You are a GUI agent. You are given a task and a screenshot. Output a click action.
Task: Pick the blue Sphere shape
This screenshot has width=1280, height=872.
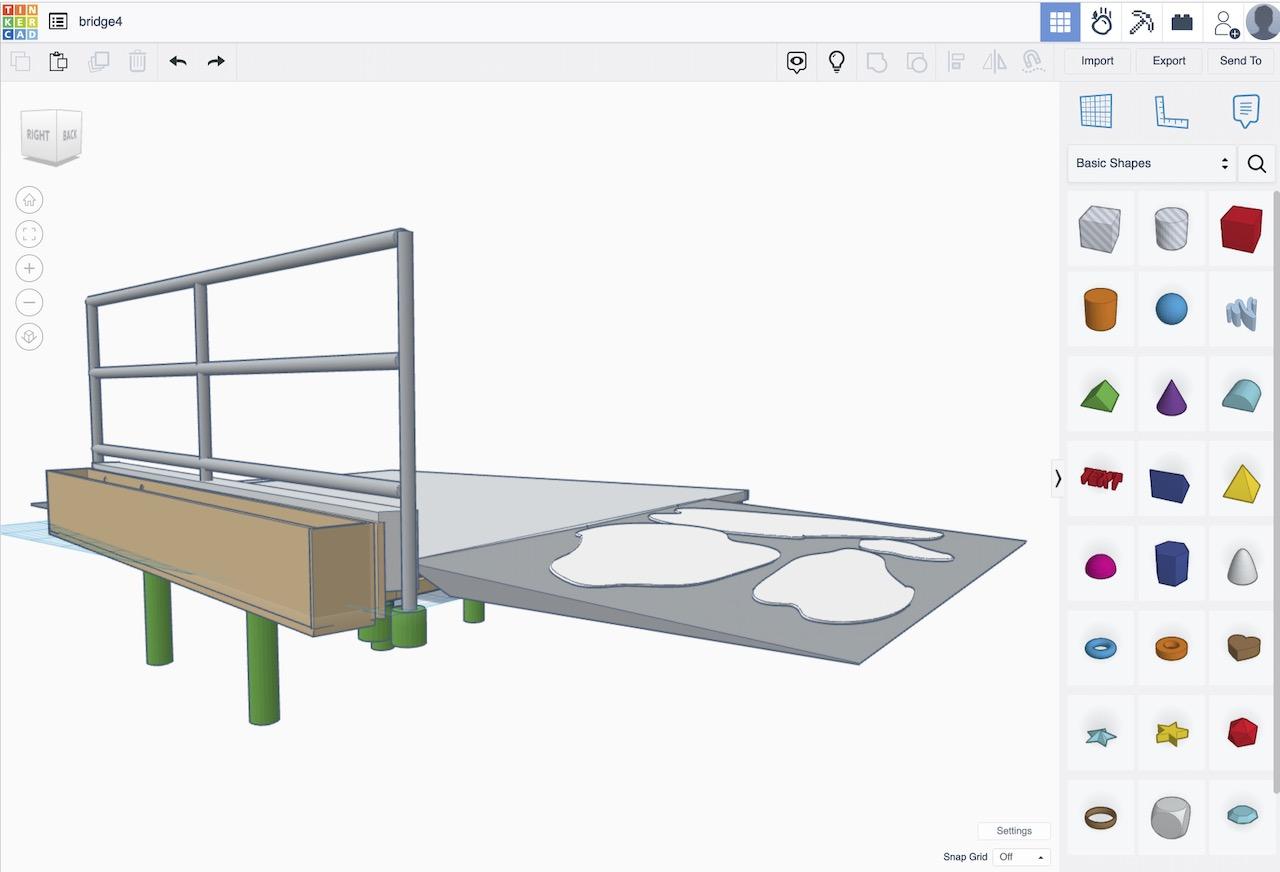(x=1171, y=310)
